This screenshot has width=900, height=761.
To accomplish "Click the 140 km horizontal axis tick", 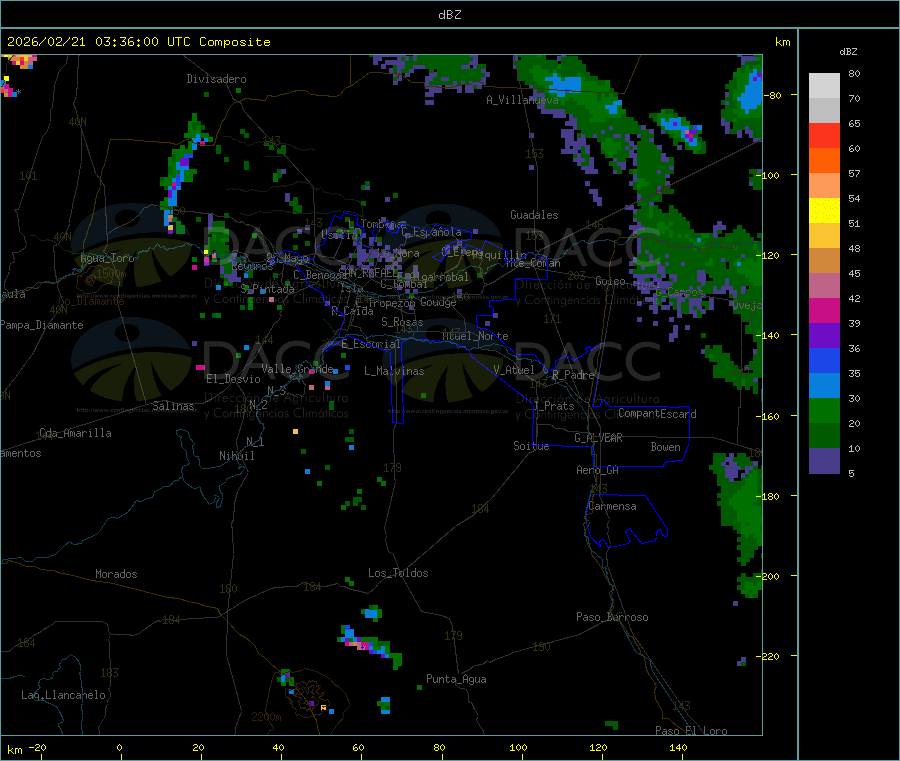I will (x=678, y=747).
